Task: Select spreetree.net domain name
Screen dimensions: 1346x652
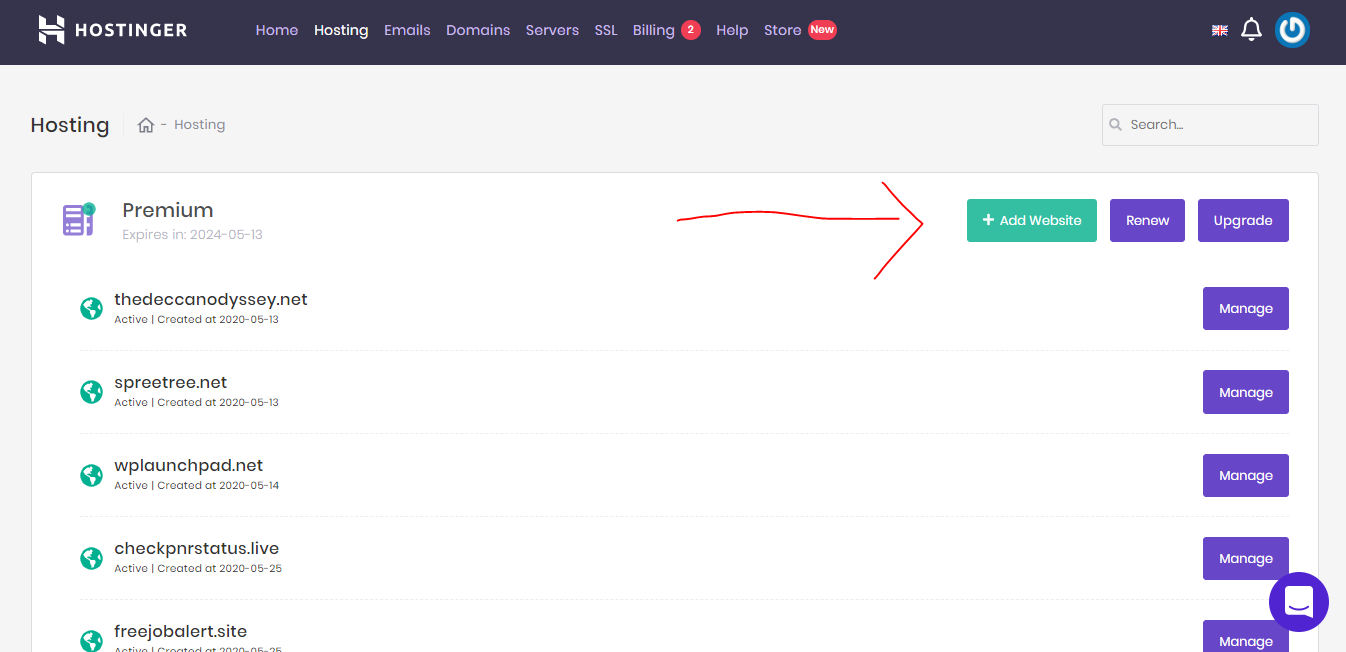Action: 171,382
